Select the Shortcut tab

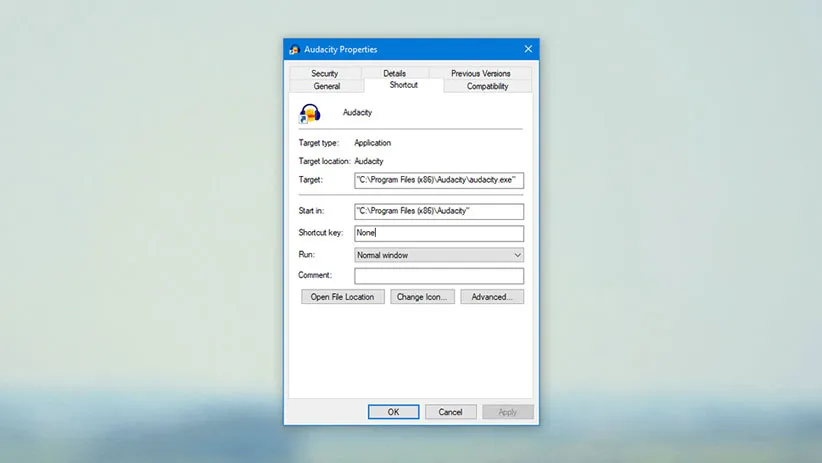pos(403,85)
